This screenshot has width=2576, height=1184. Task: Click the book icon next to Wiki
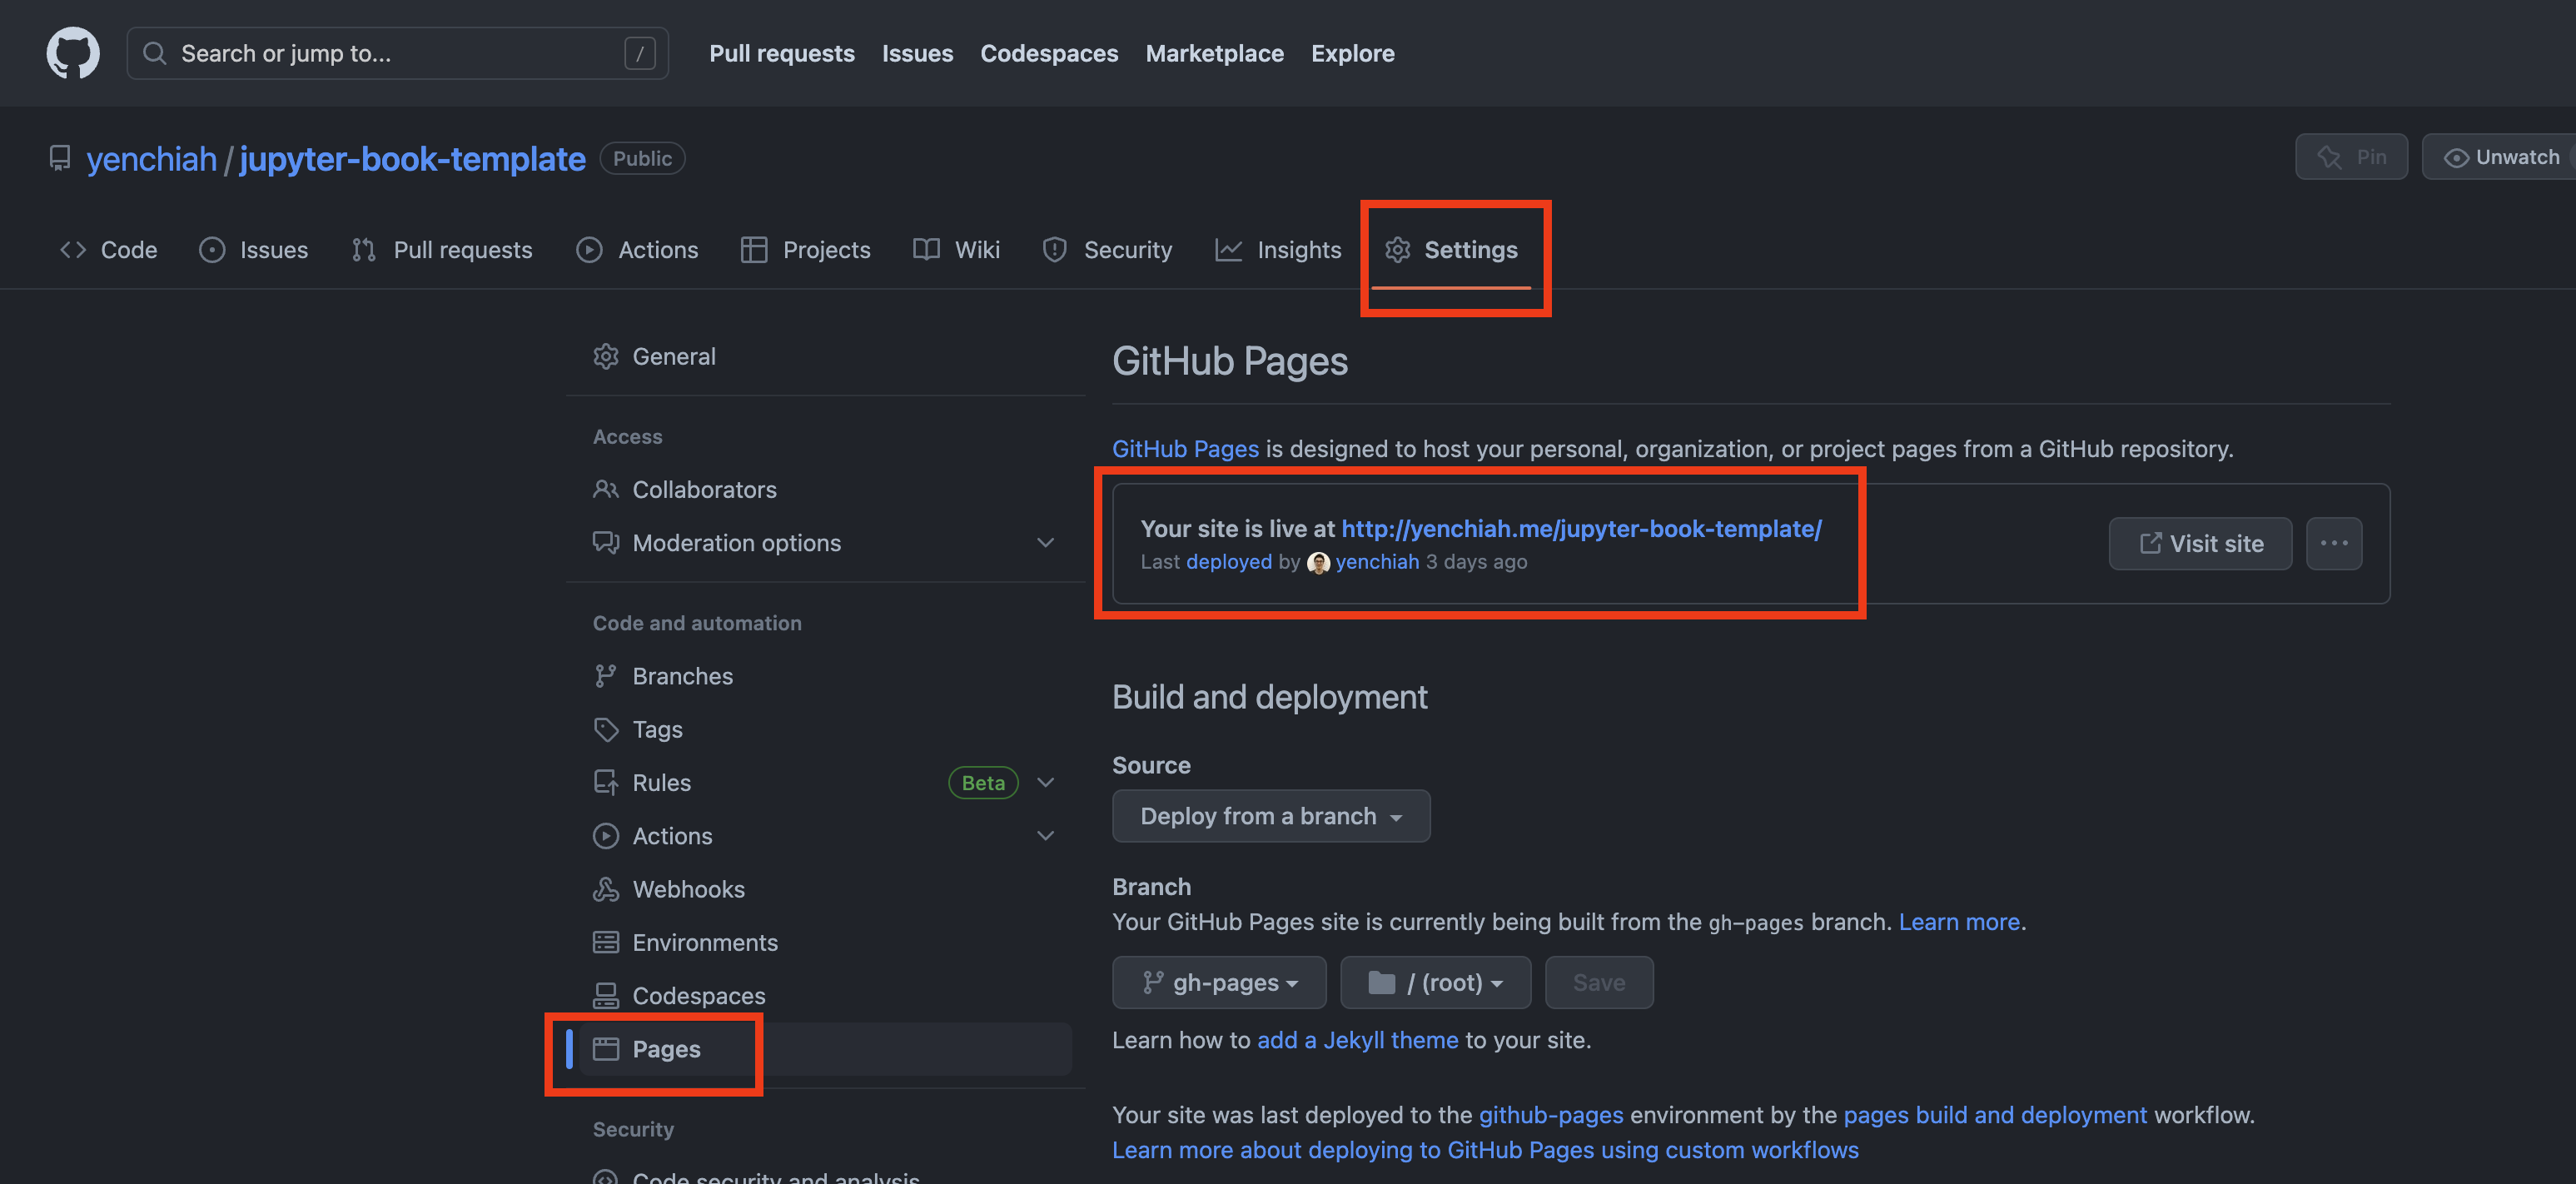[x=925, y=249]
